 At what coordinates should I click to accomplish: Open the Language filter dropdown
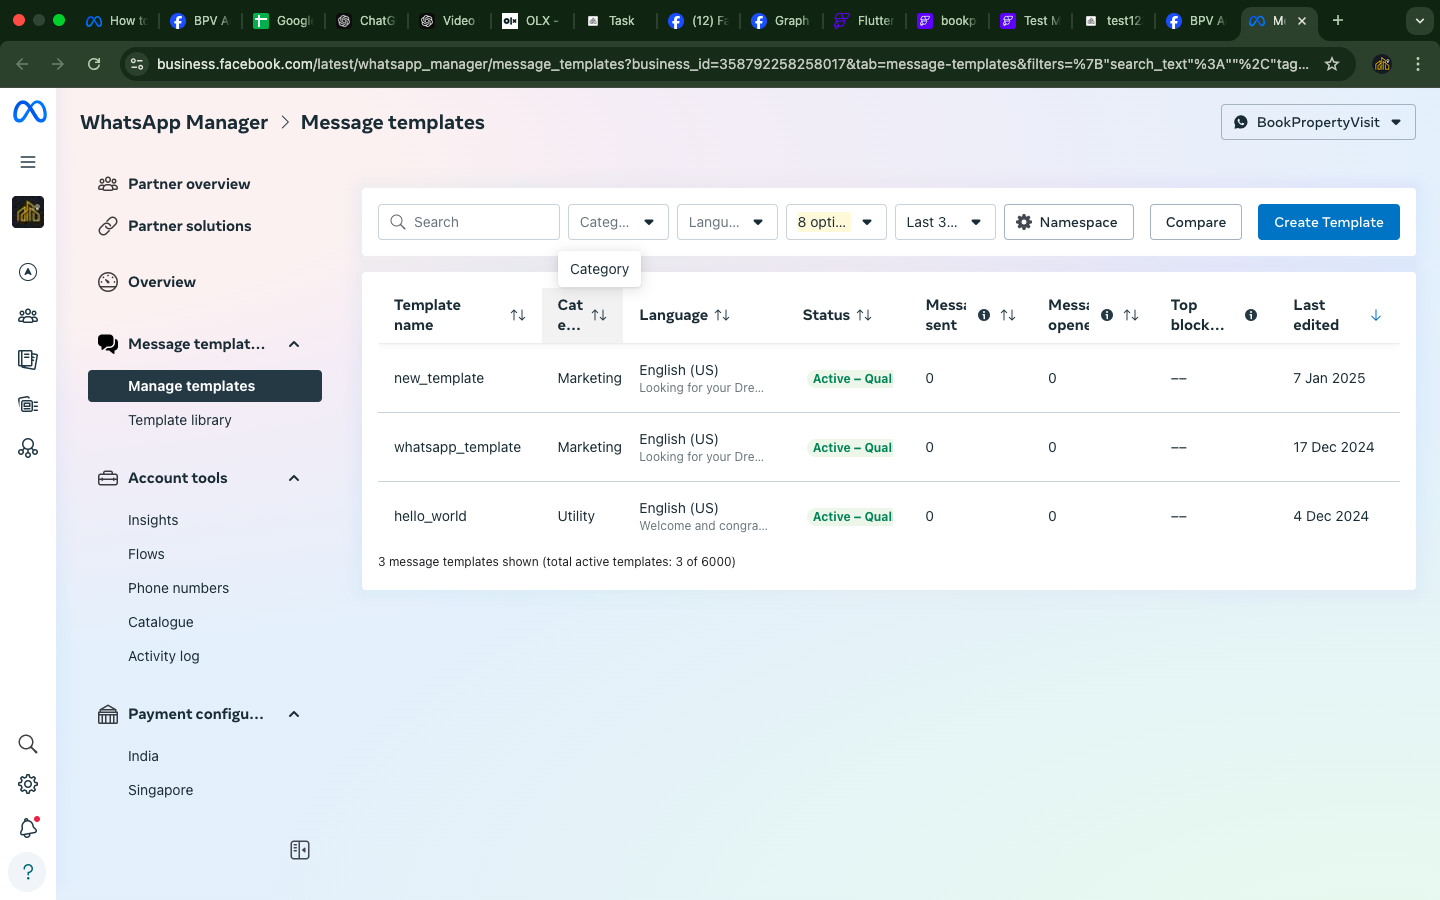[727, 222]
